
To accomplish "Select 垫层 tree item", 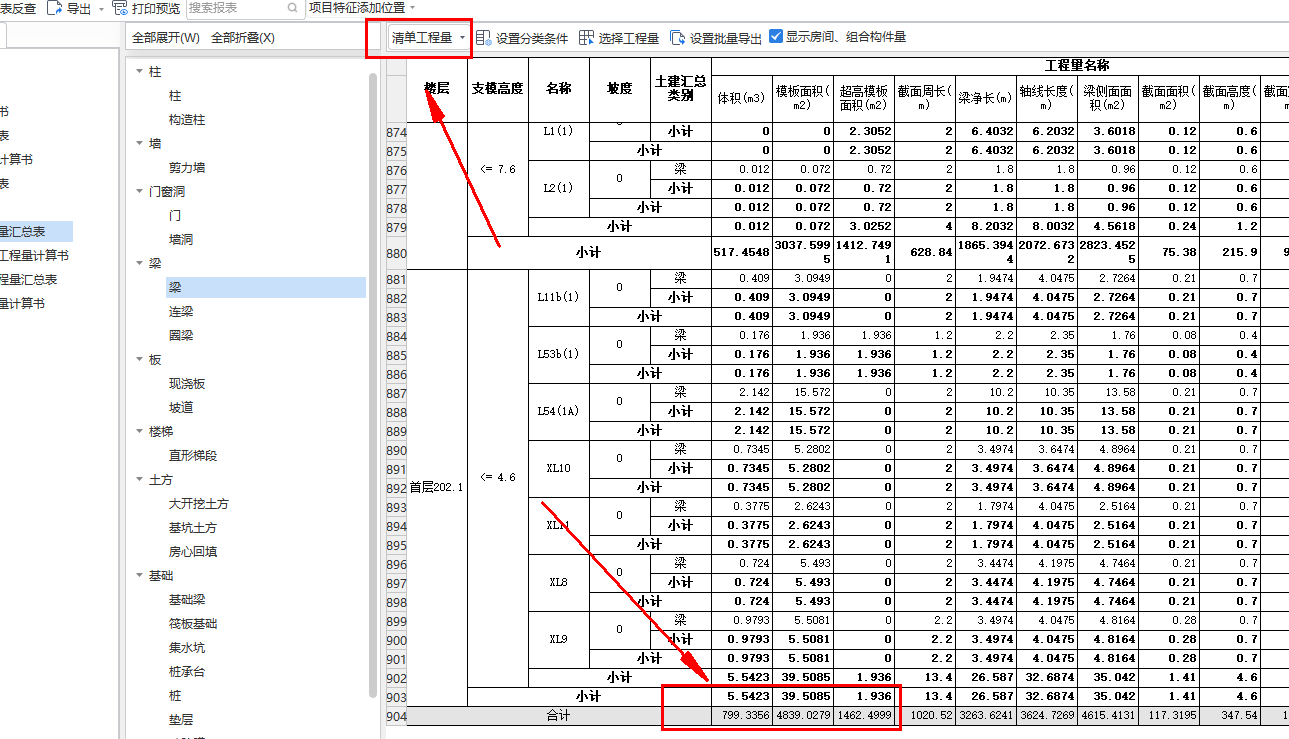I will point(181,720).
